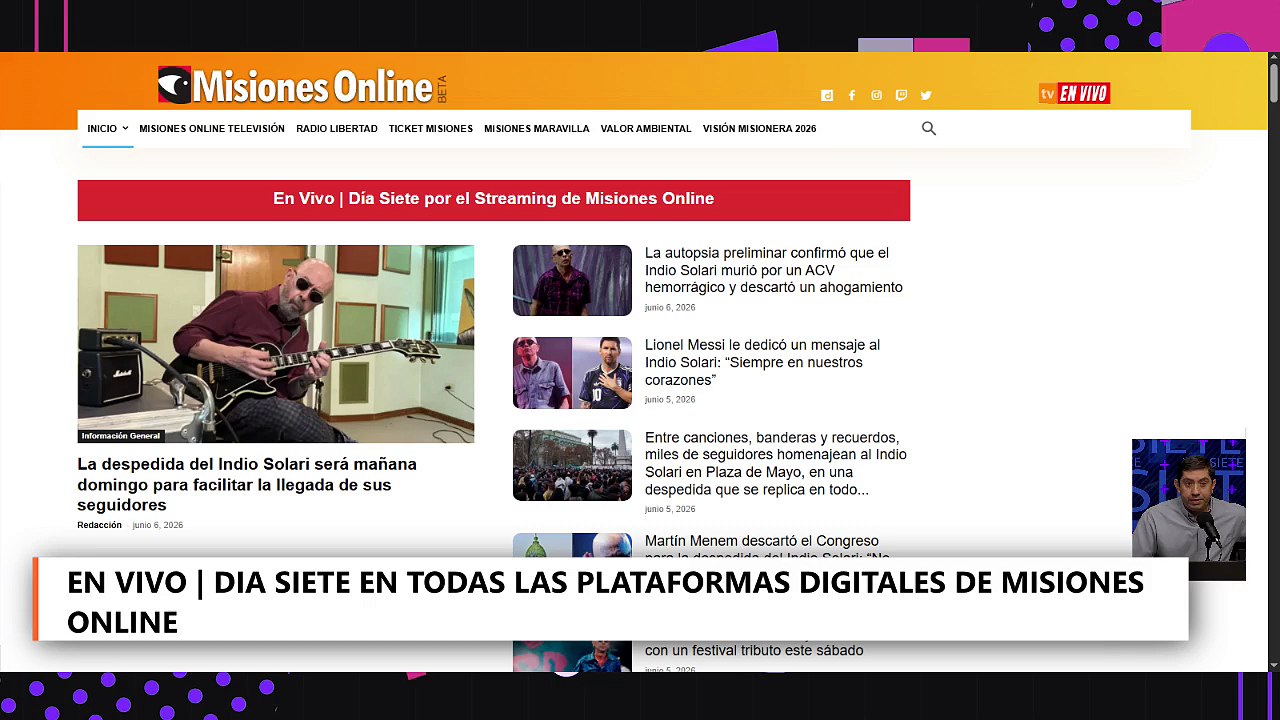Open Lionel Messi mensaje al Indio article
The image size is (1280, 720).
click(763, 362)
